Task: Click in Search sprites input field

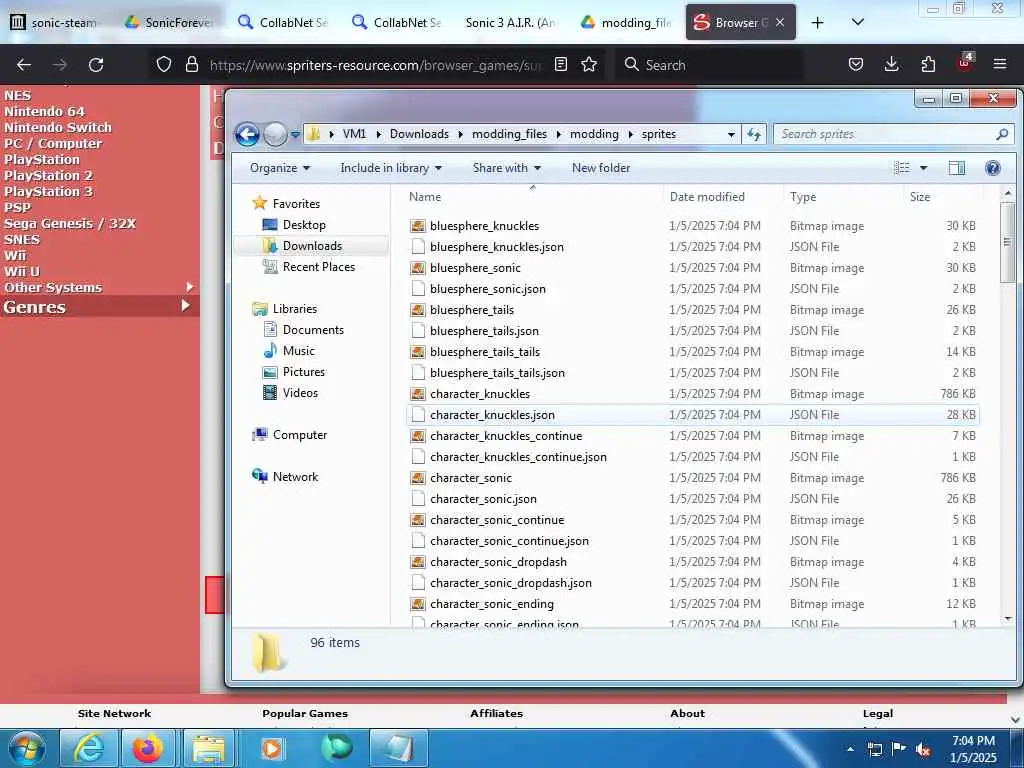Action: [886, 134]
